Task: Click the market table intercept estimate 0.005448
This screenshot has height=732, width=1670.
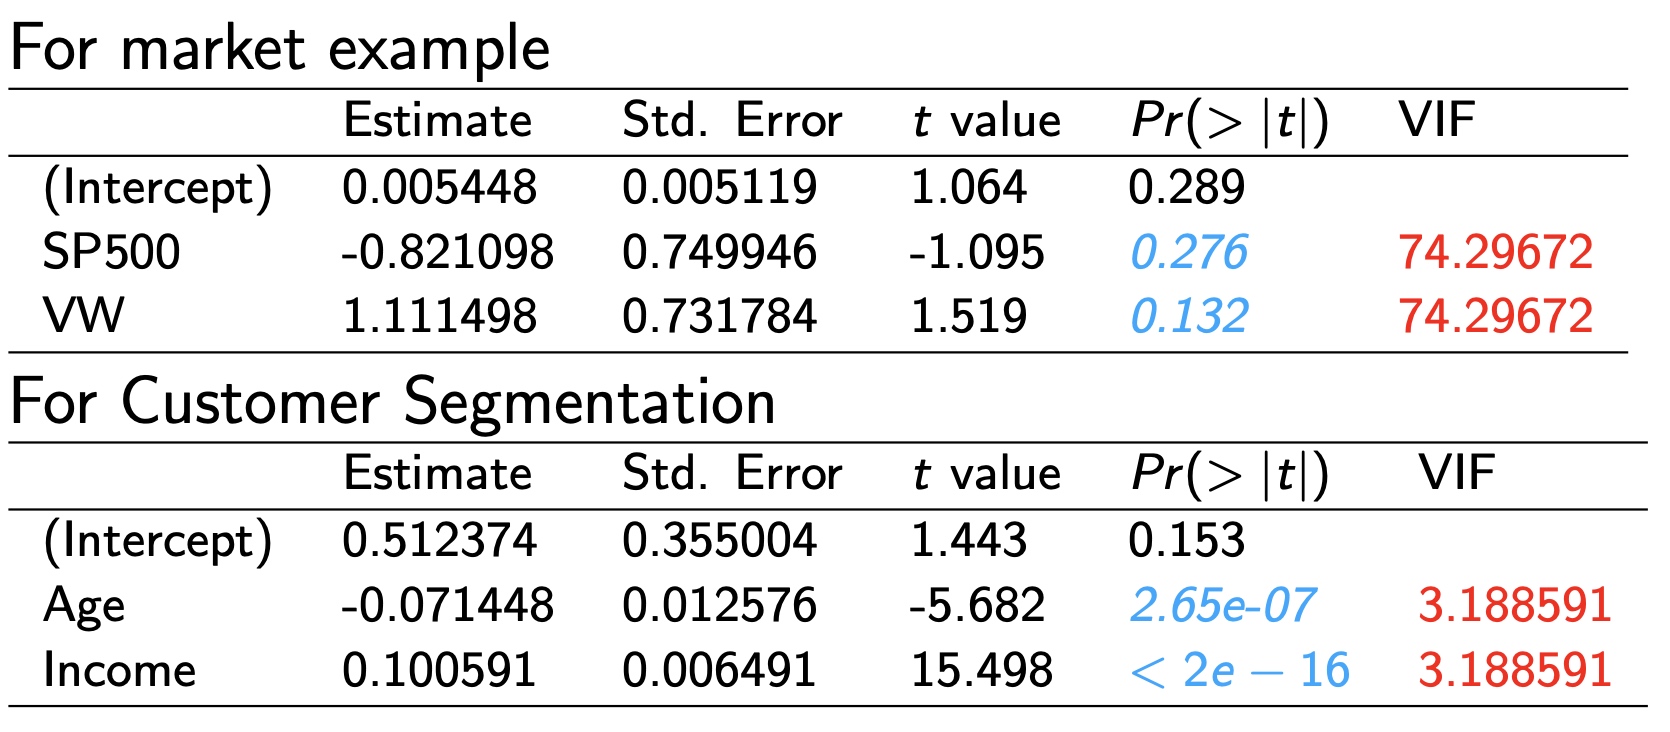Action: pos(439,187)
